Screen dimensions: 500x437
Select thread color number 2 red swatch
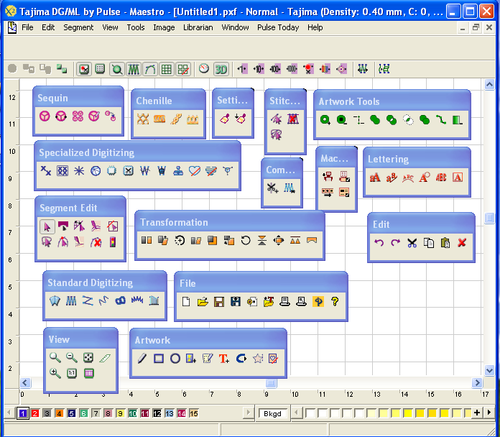pos(35,413)
